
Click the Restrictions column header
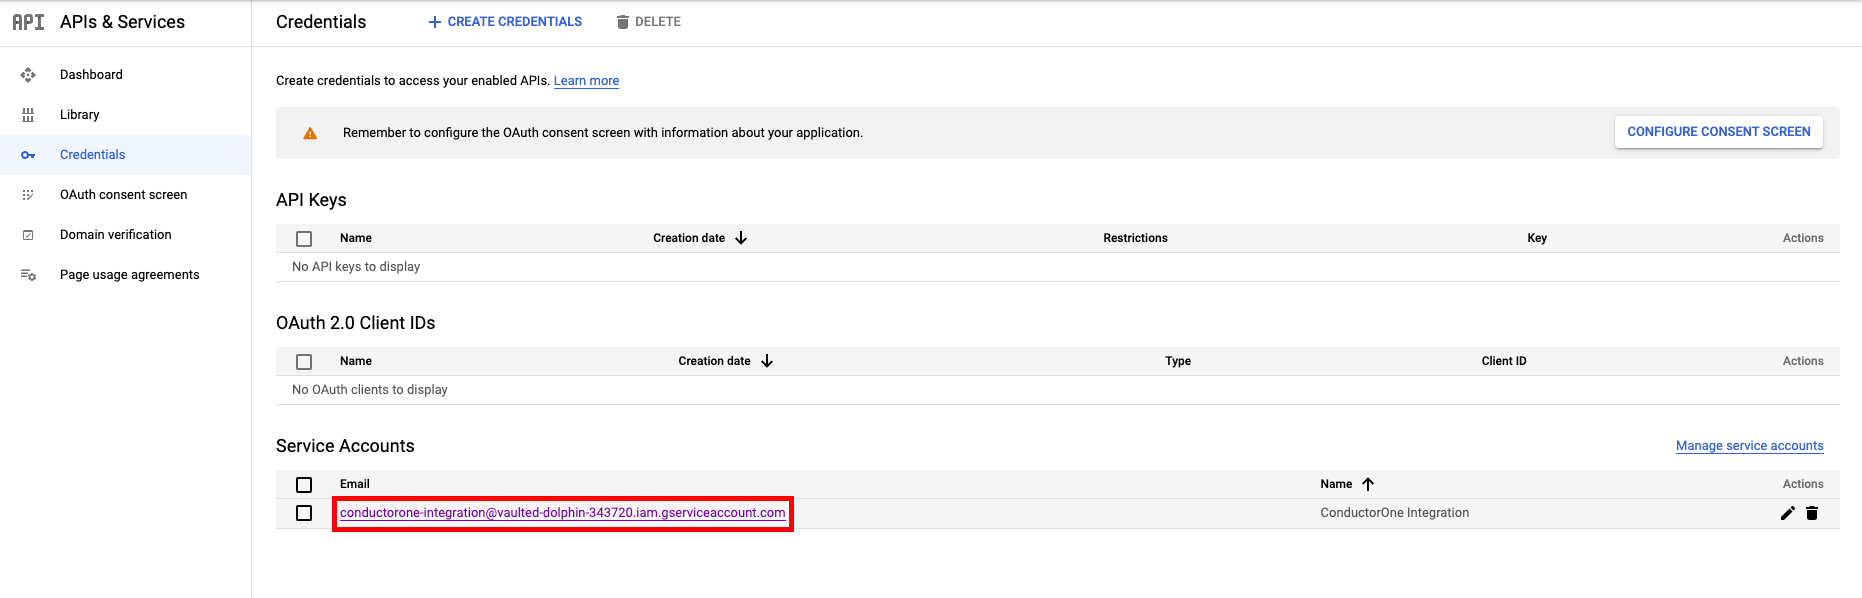pos(1135,238)
